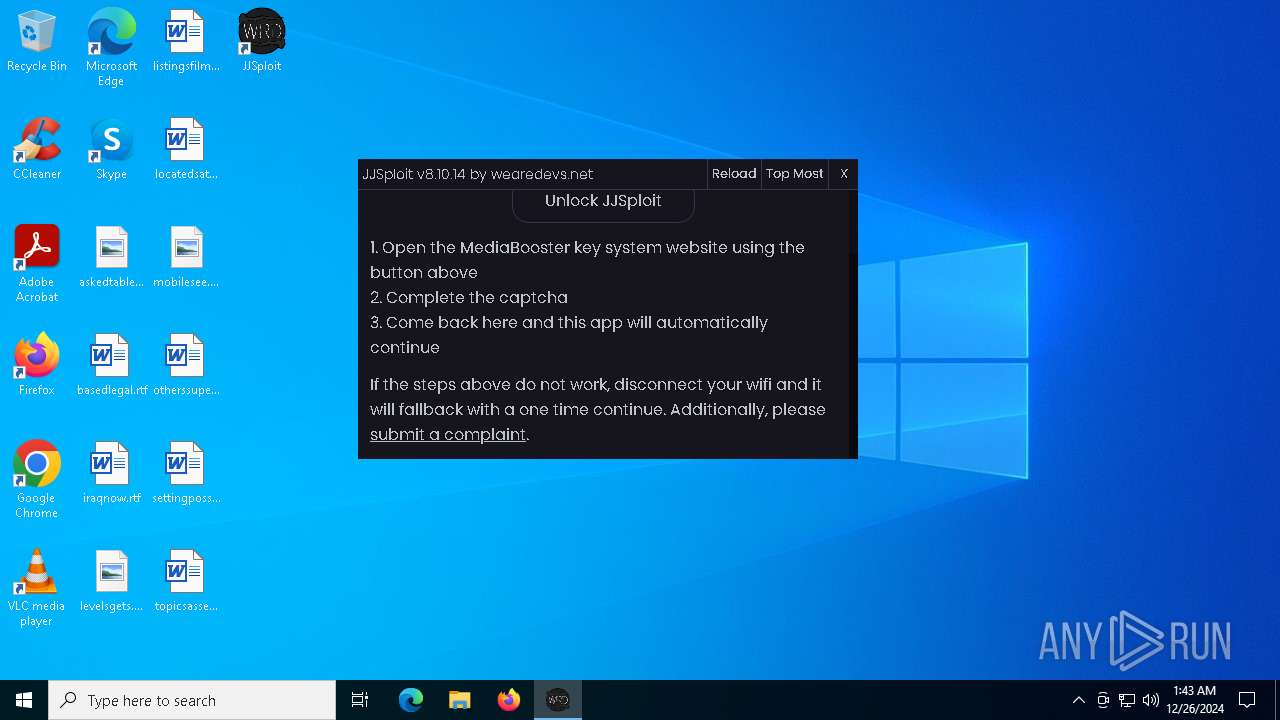Click the Unlock JJSploit button
The width and height of the screenshot is (1280, 720).
point(603,201)
